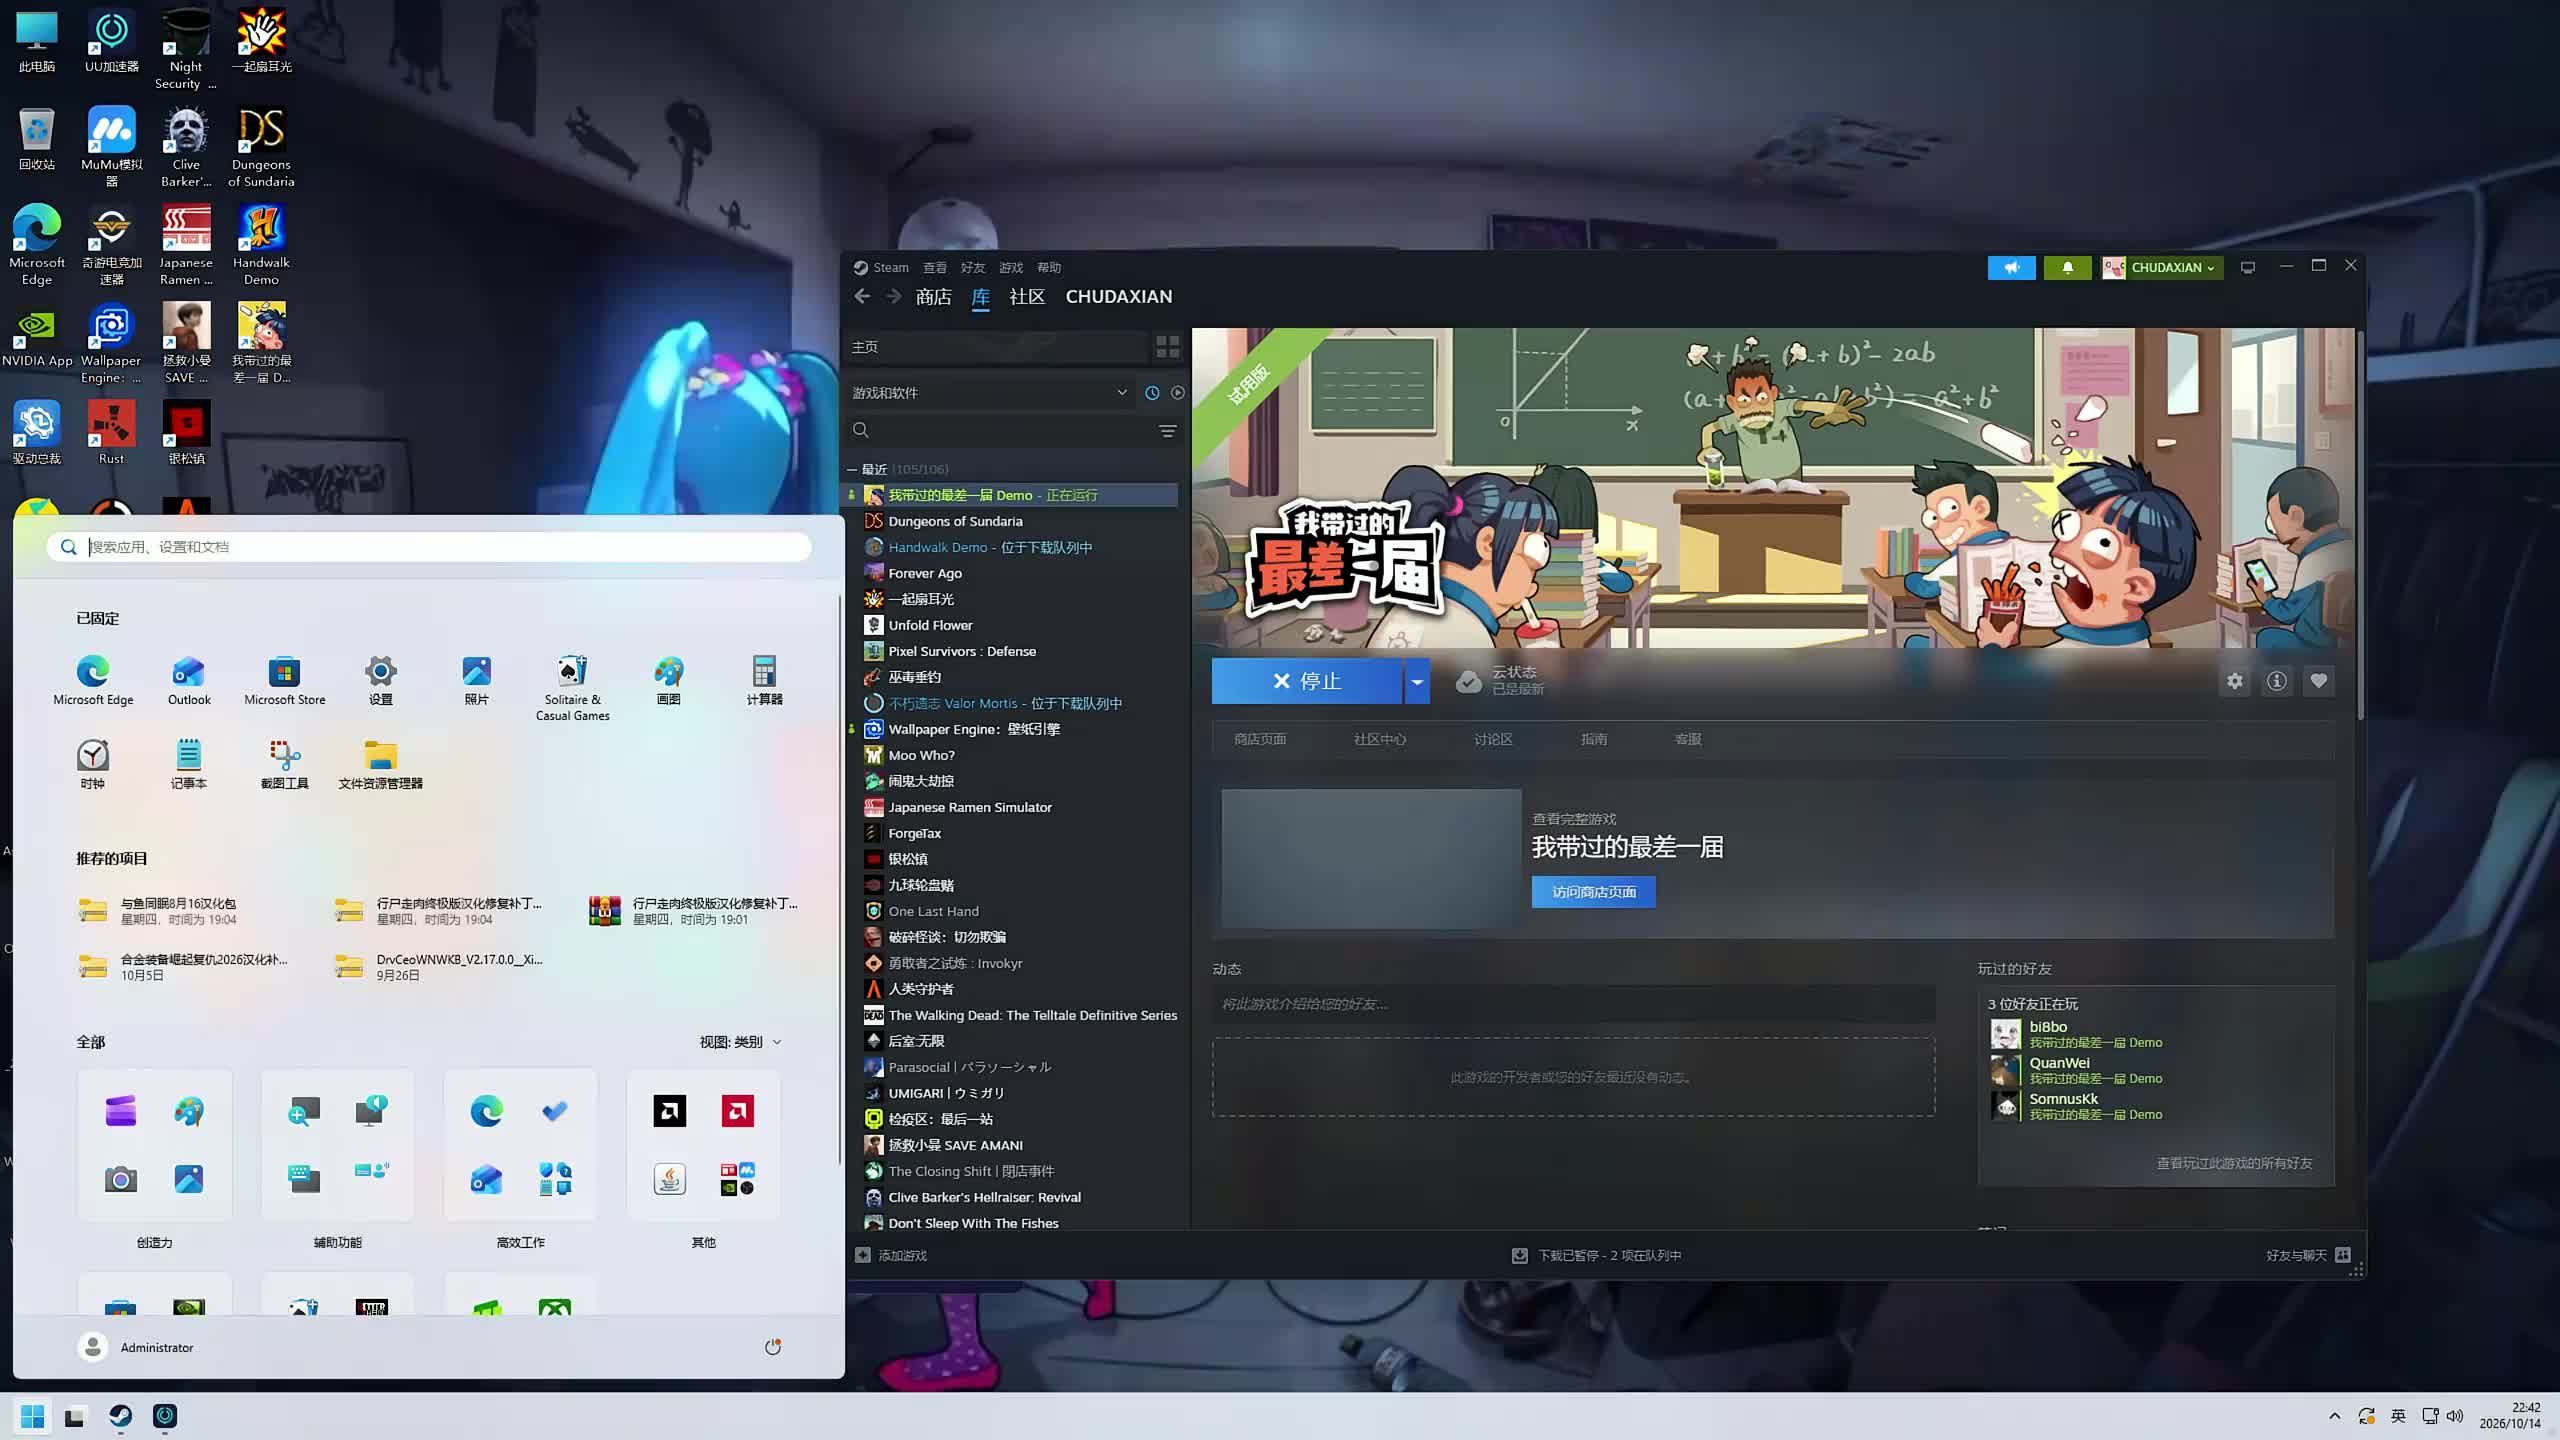Screen dimensions: 2560x1440
Task: Toggle recent-activity clock sort in library
Action: click(x=1152, y=393)
